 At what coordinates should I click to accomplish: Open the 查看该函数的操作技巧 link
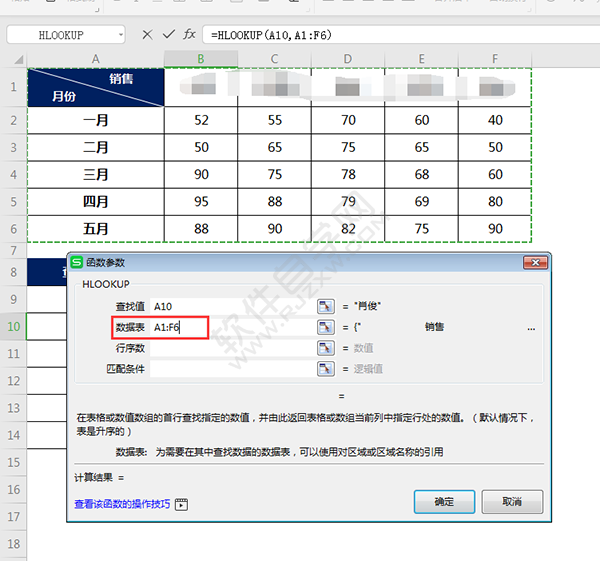click(121, 504)
